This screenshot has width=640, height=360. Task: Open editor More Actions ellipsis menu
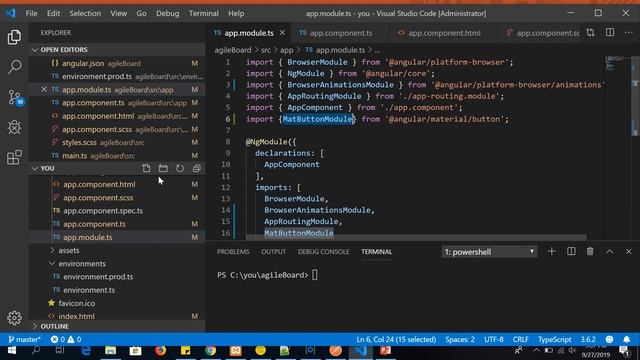(628, 33)
